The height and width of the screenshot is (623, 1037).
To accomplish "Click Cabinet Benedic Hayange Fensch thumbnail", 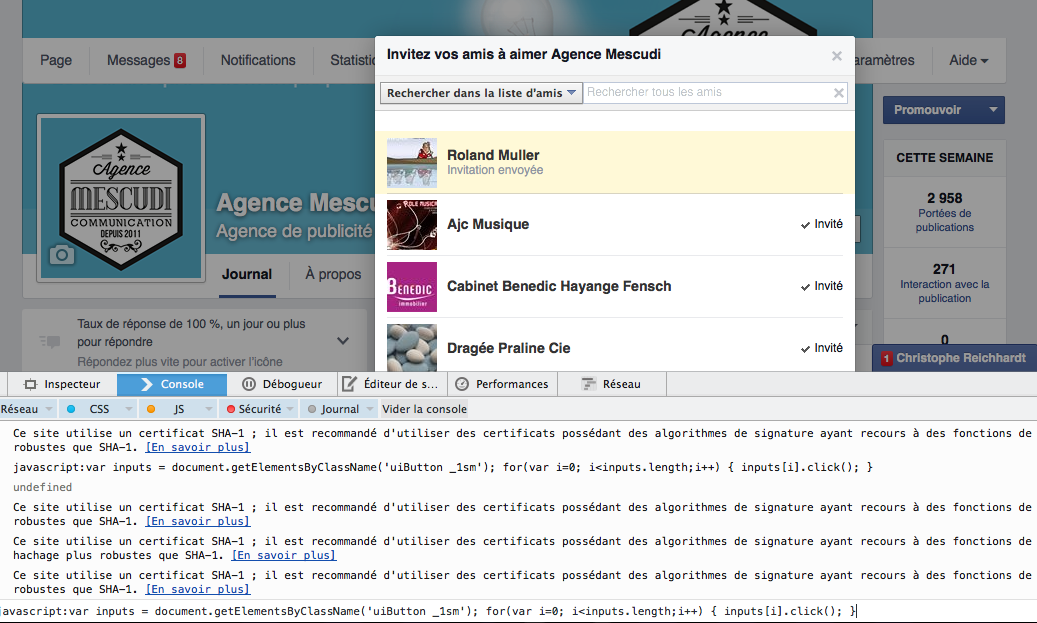I will pos(412,287).
